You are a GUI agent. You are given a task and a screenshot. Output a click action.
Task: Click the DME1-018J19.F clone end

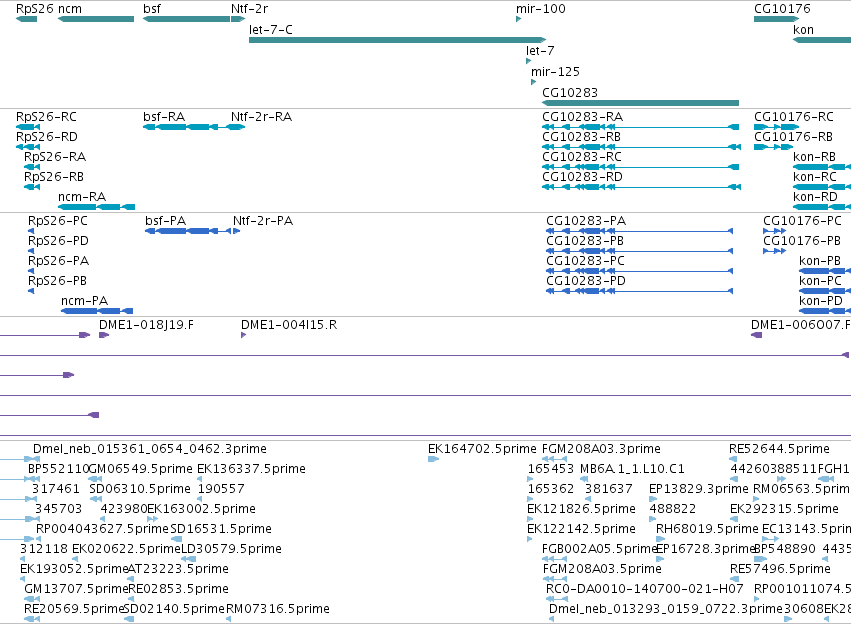(104, 335)
